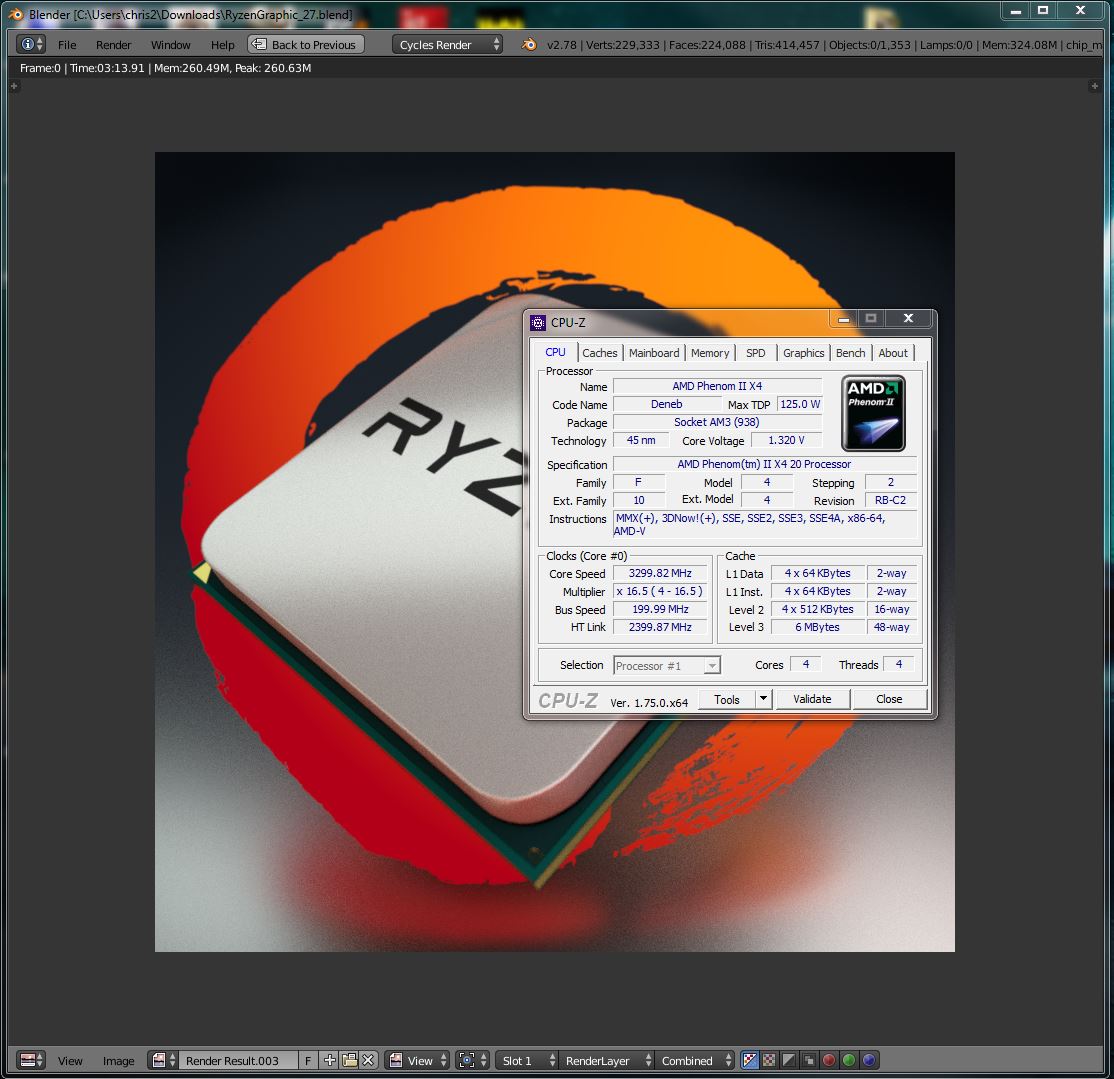1114x1079 pixels.
Task: Click the Level 3 cache value 6 MBytes
Action: click(x=818, y=627)
